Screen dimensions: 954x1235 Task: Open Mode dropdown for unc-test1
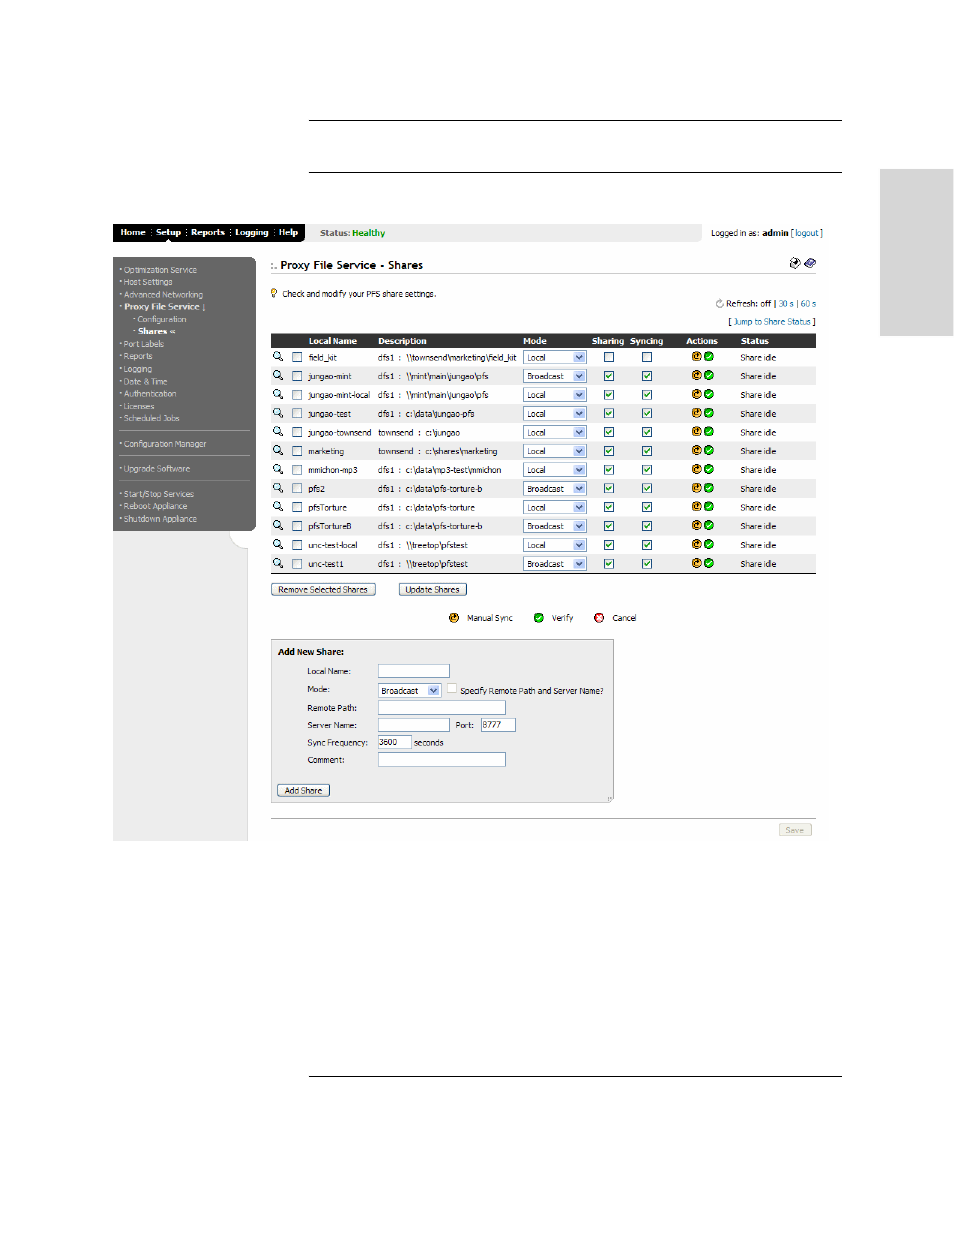coord(555,564)
